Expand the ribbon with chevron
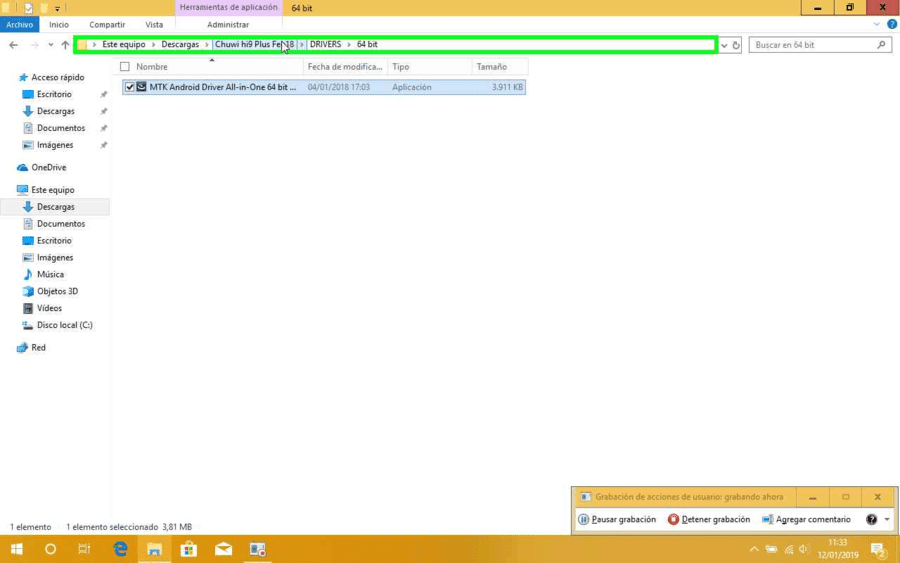This screenshot has width=900, height=563. tap(876, 25)
